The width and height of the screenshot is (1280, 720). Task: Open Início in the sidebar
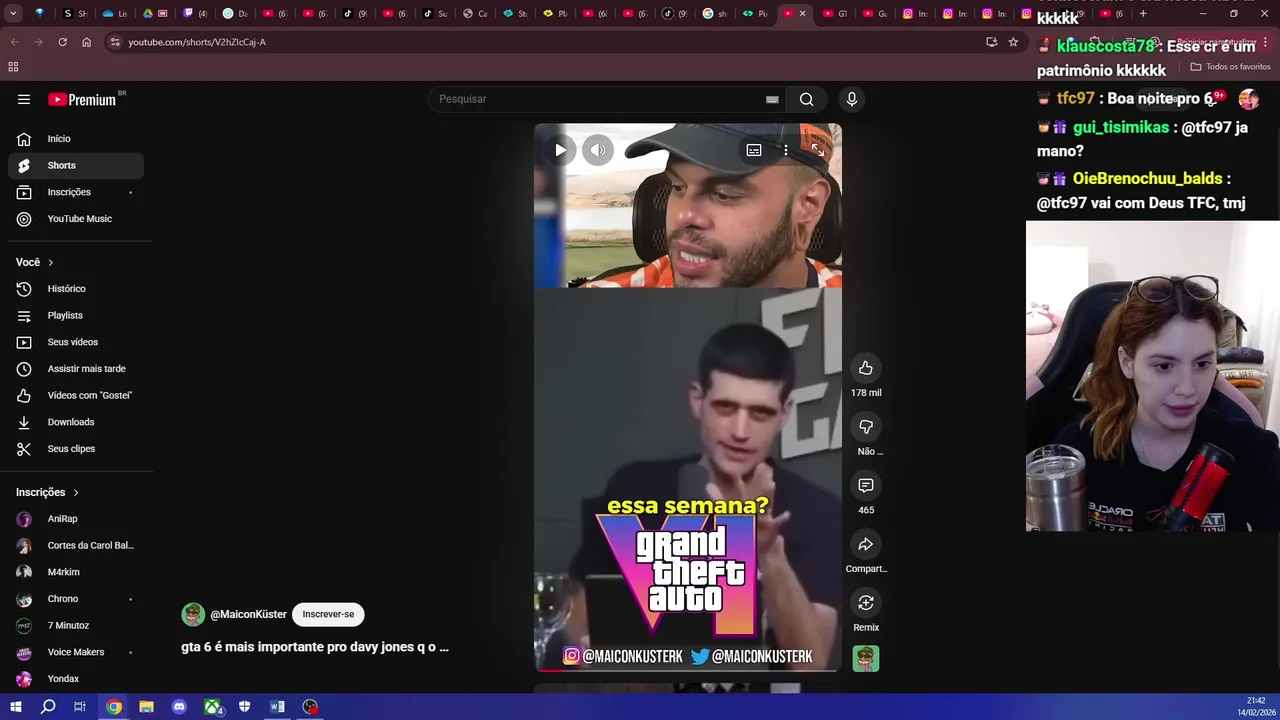[76, 139]
